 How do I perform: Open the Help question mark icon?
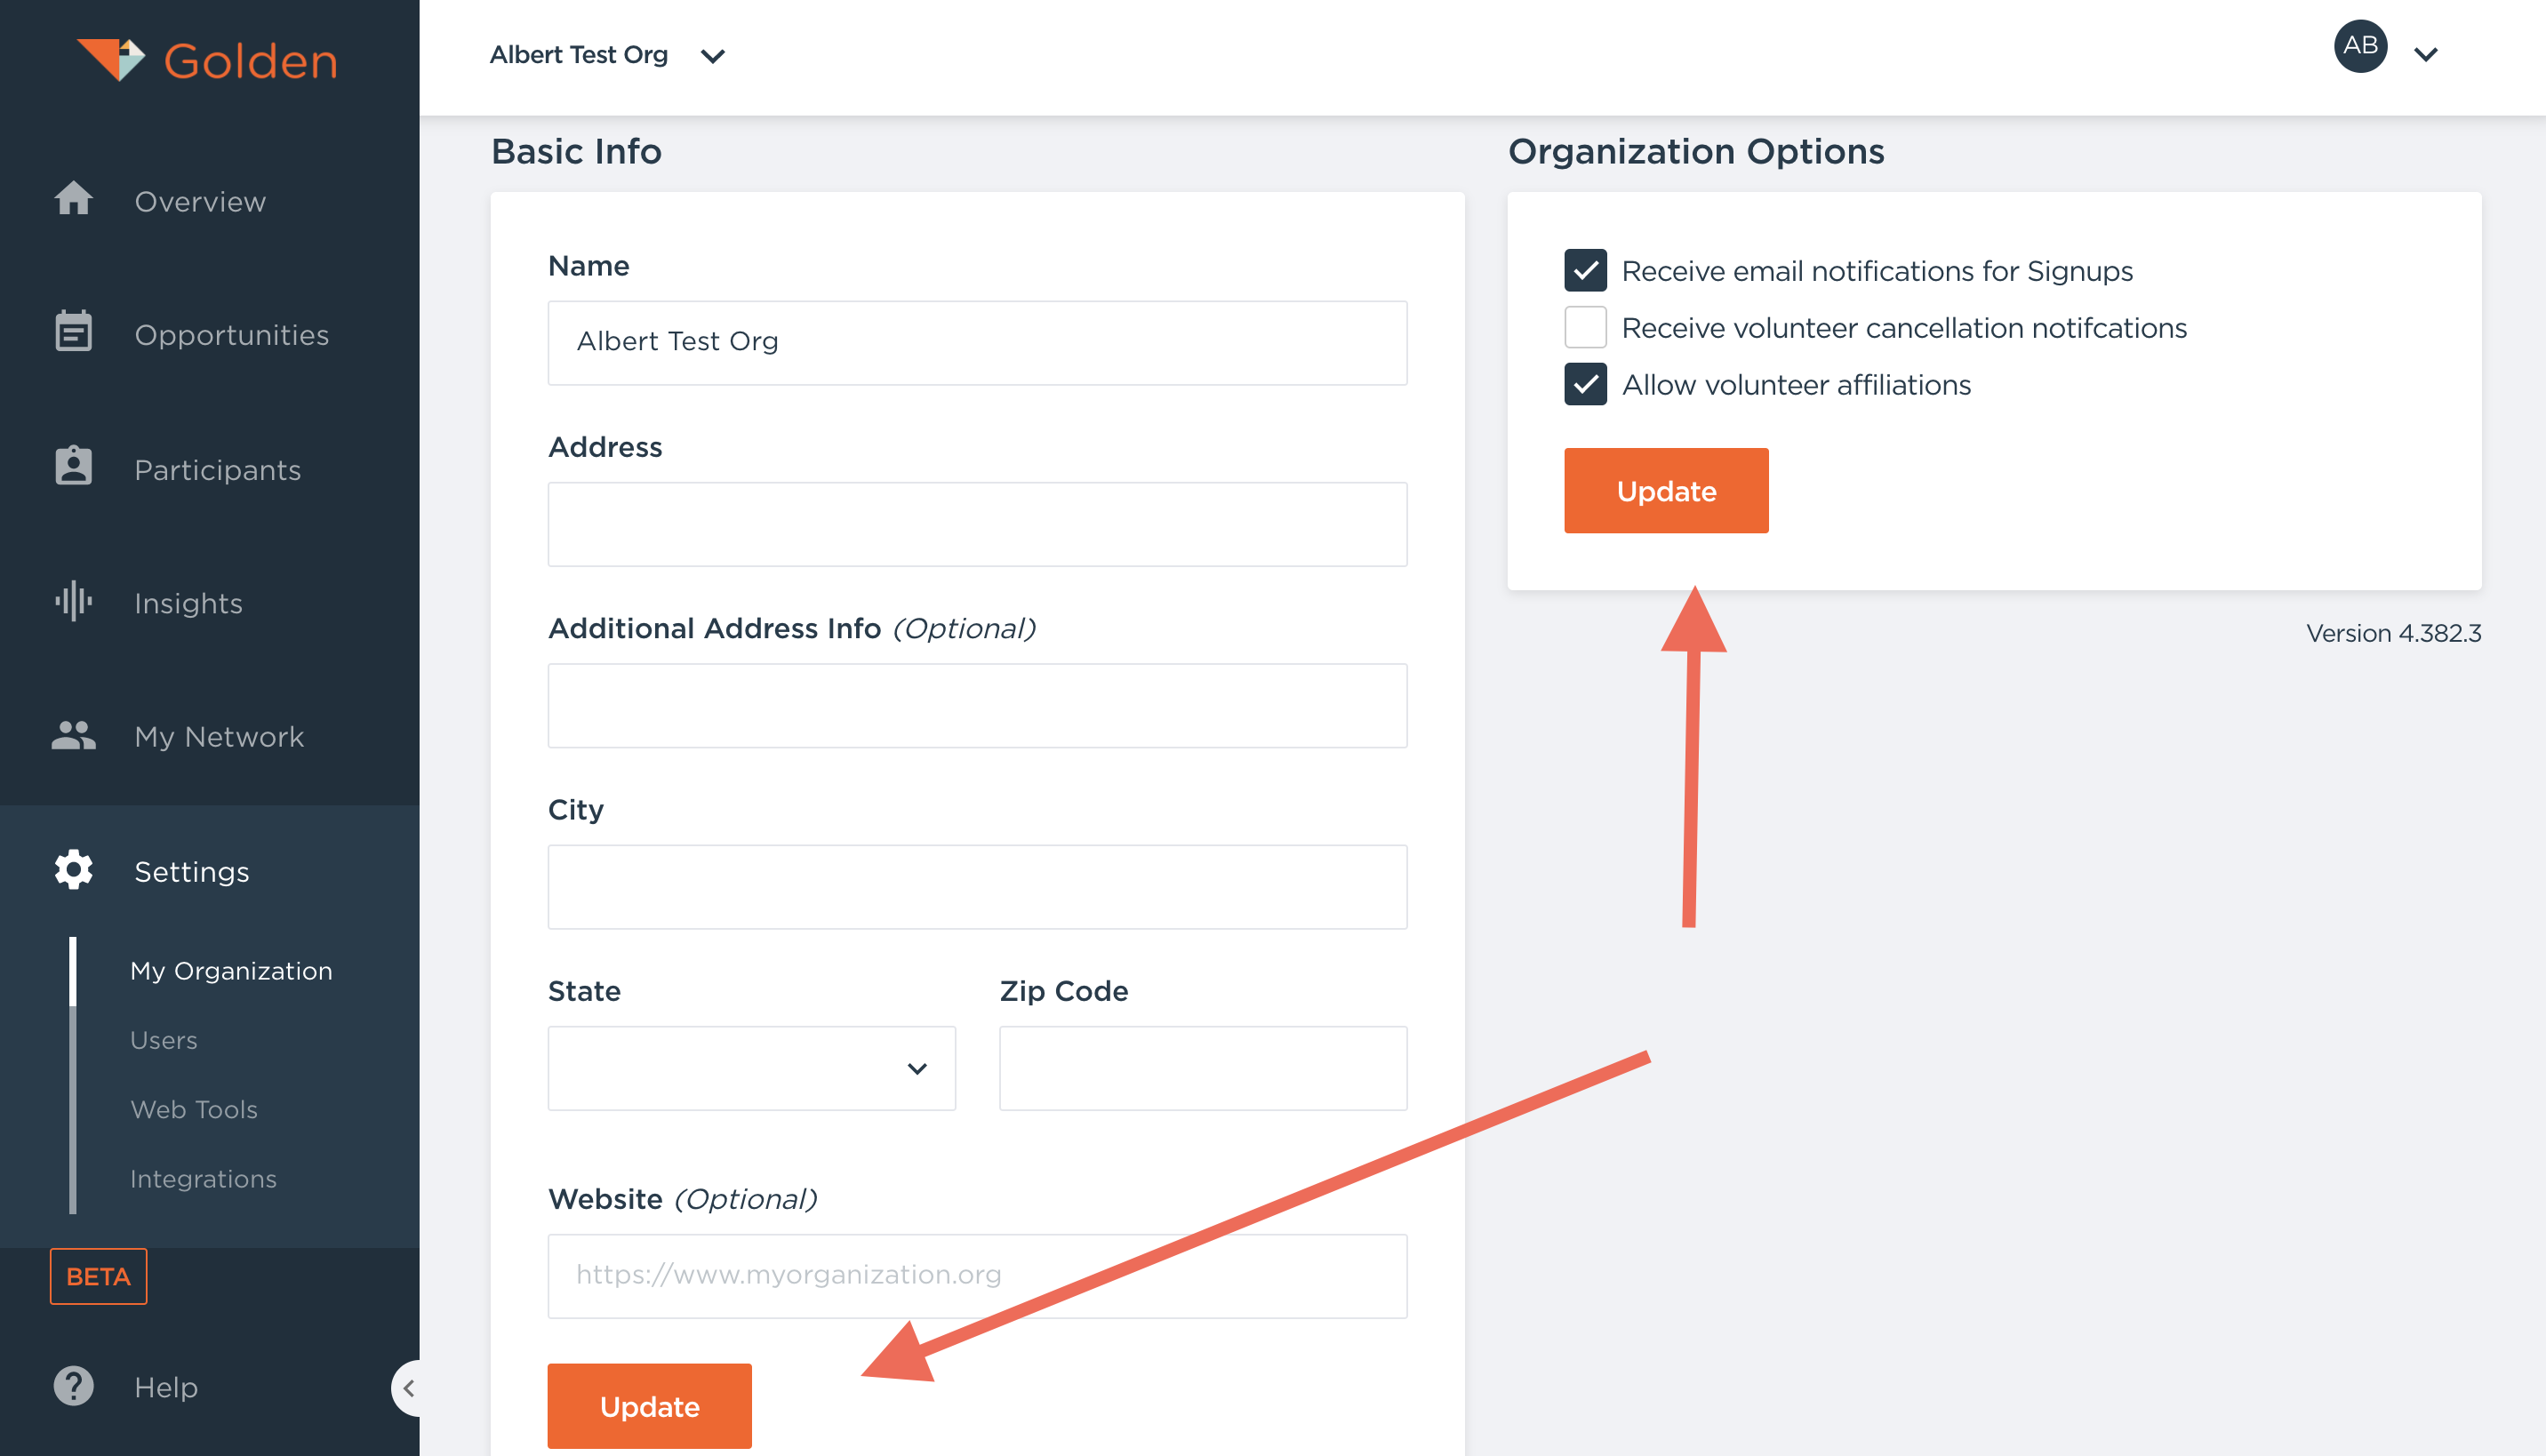[x=73, y=1386]
